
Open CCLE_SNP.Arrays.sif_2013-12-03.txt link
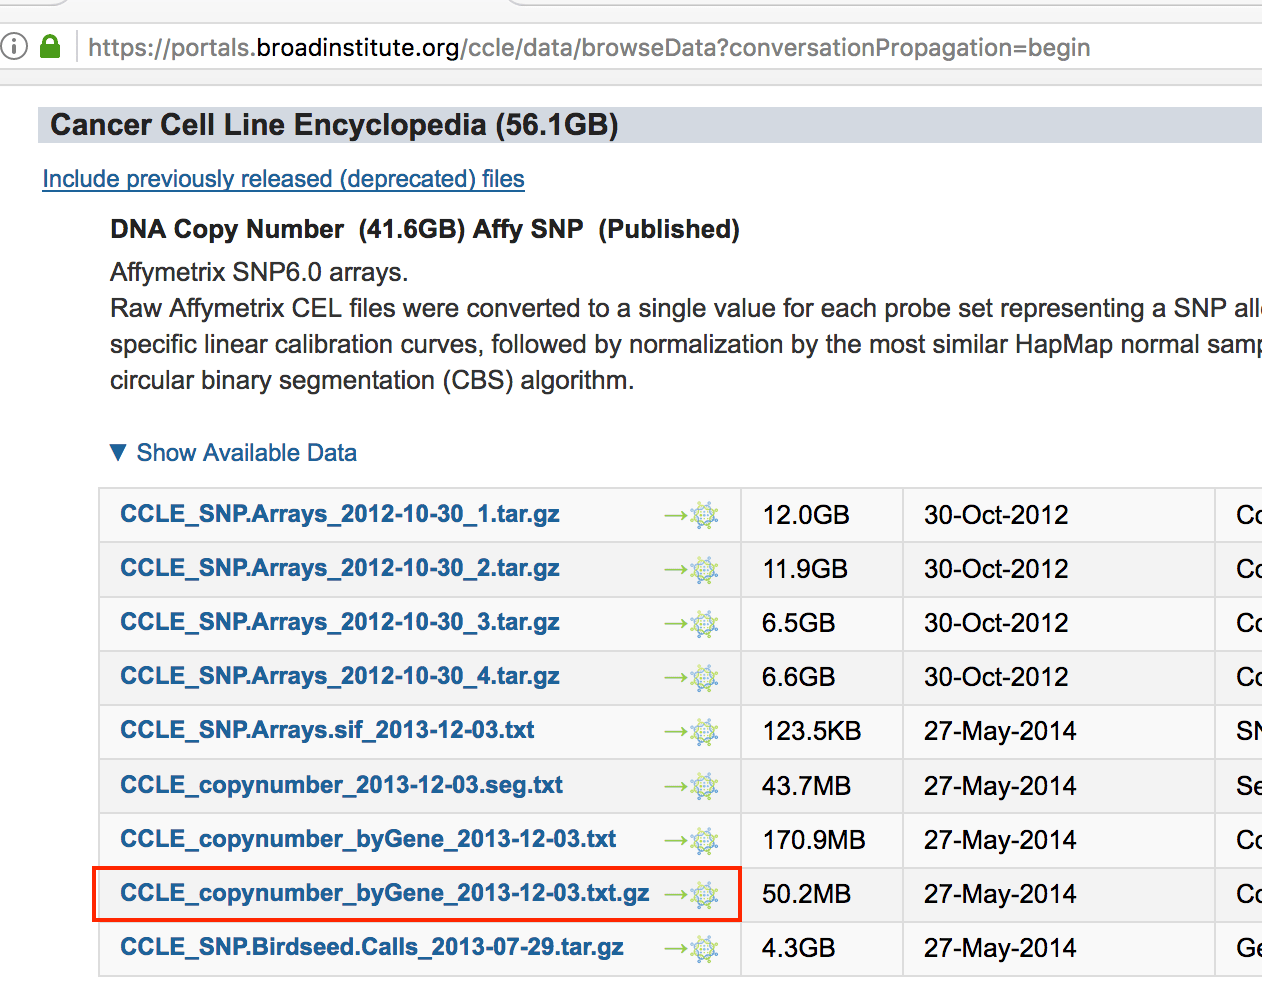click(x=327, y=730)
